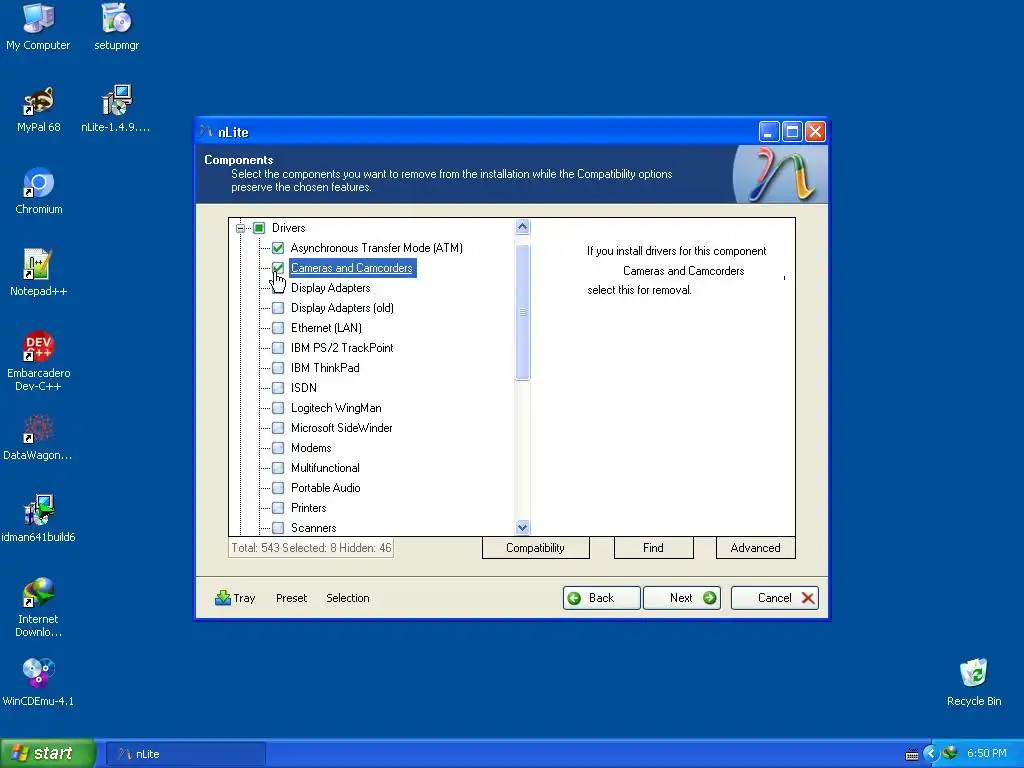The image size is (1024, 768).
Task: Maximize the nLite window
Action: pos(792,132)
